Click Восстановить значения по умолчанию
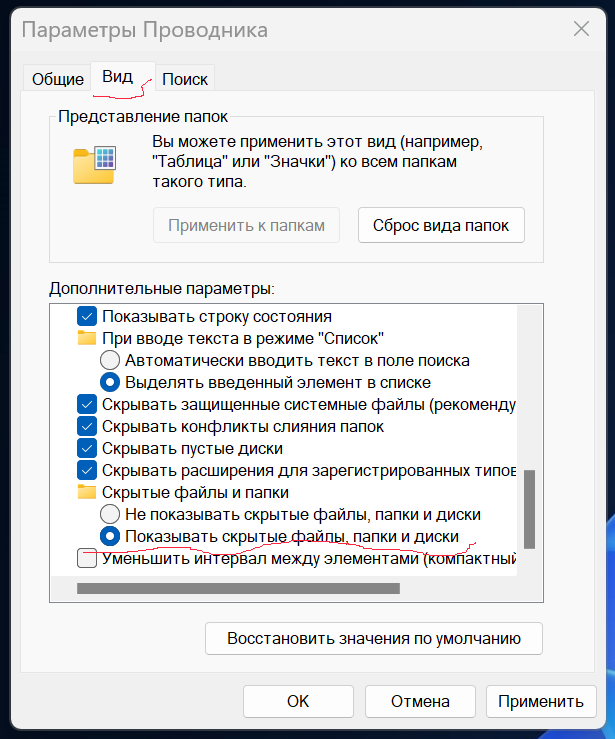This screenshot has width=615, height=739. pos(374,639)
